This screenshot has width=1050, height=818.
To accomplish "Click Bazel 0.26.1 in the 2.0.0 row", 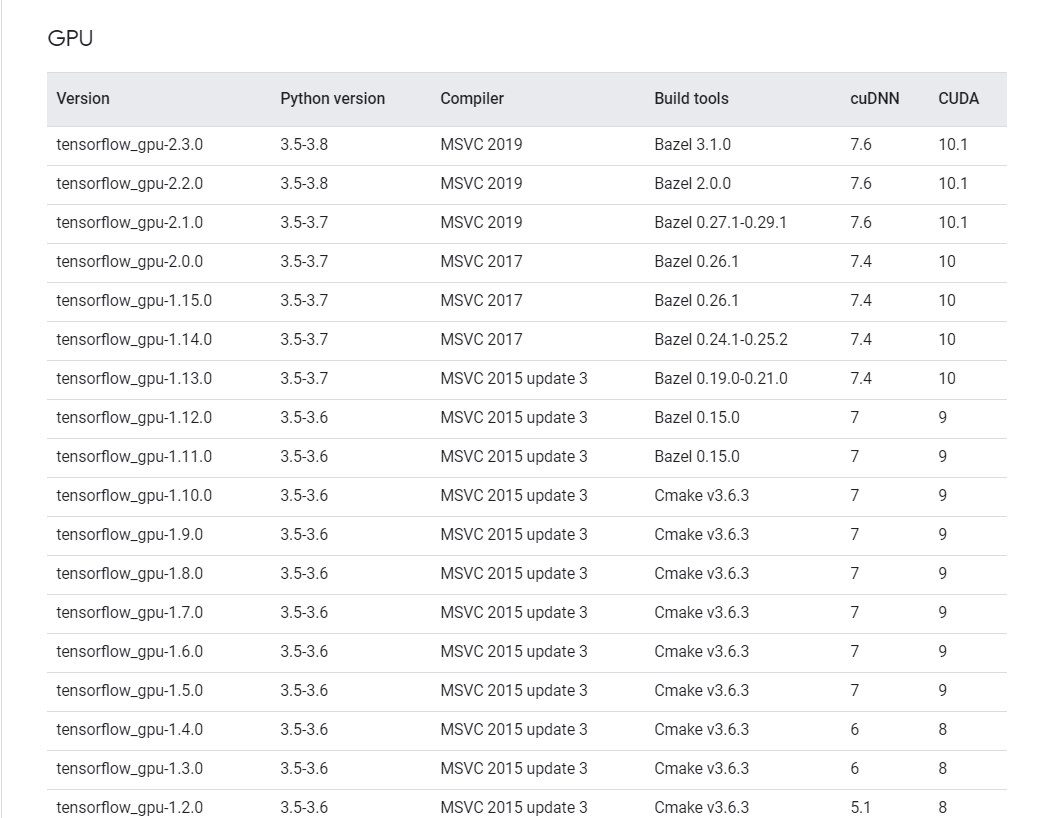I will 696,261.
